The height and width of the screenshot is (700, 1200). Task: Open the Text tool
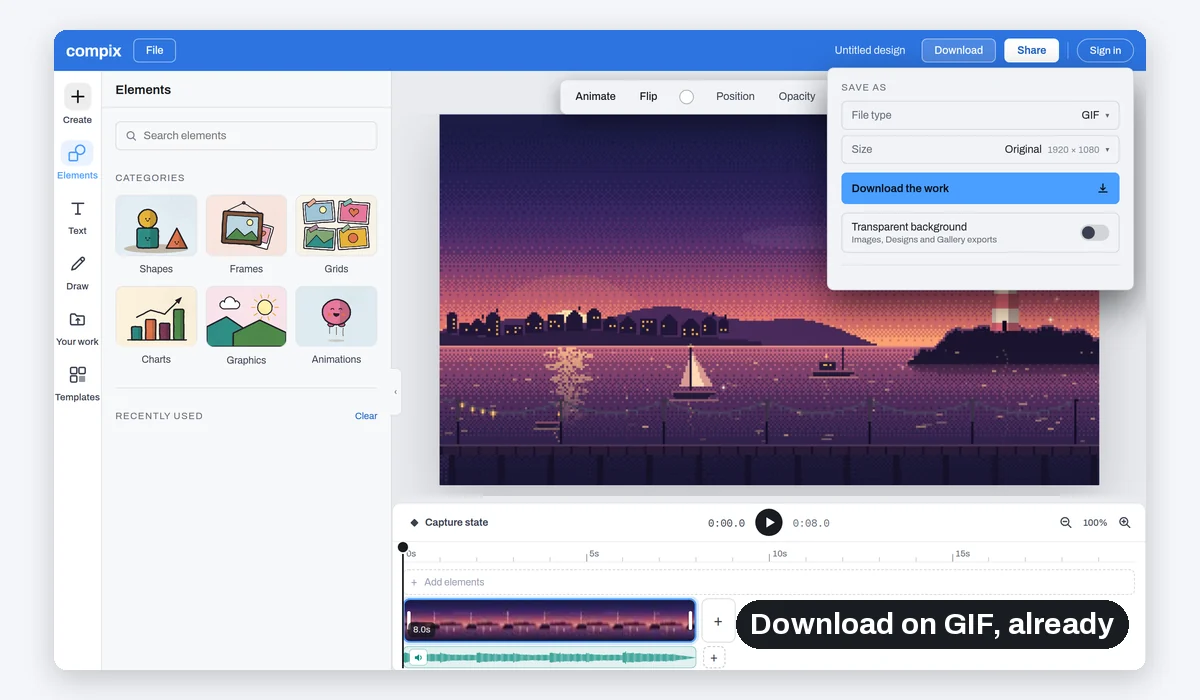77,216
